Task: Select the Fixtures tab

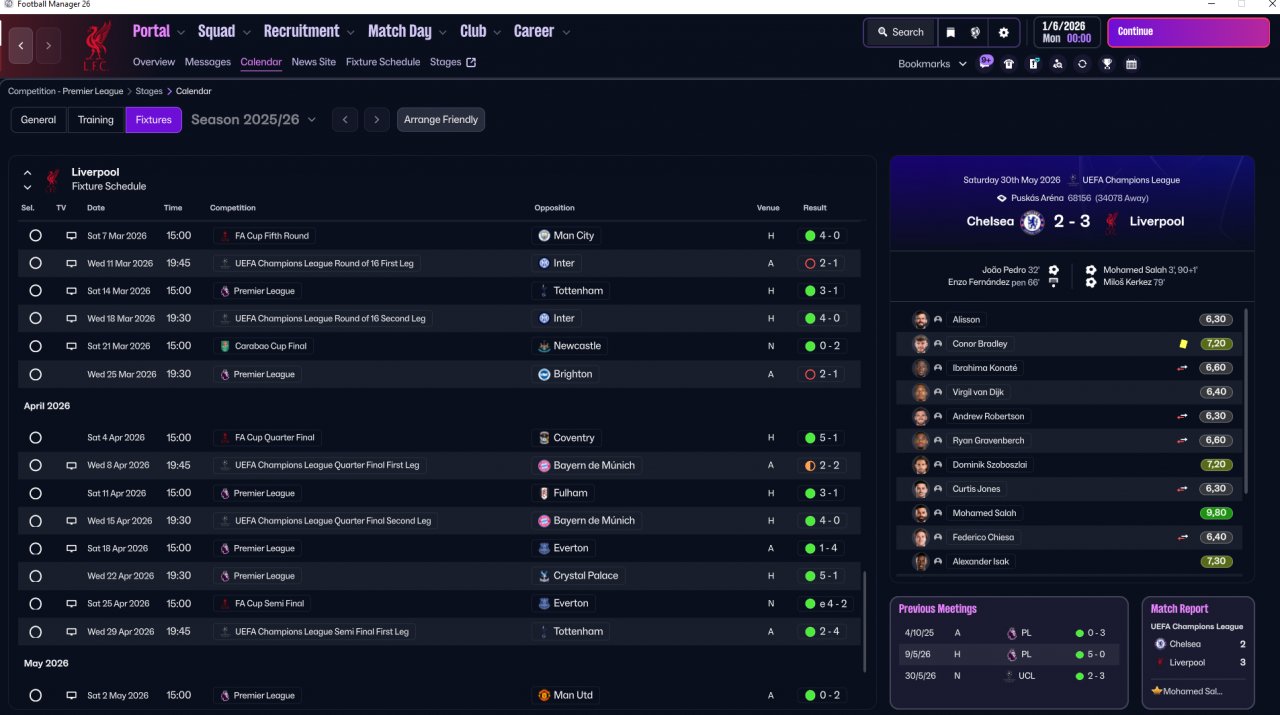Action: pyautogui.click(x=154, y=120)
